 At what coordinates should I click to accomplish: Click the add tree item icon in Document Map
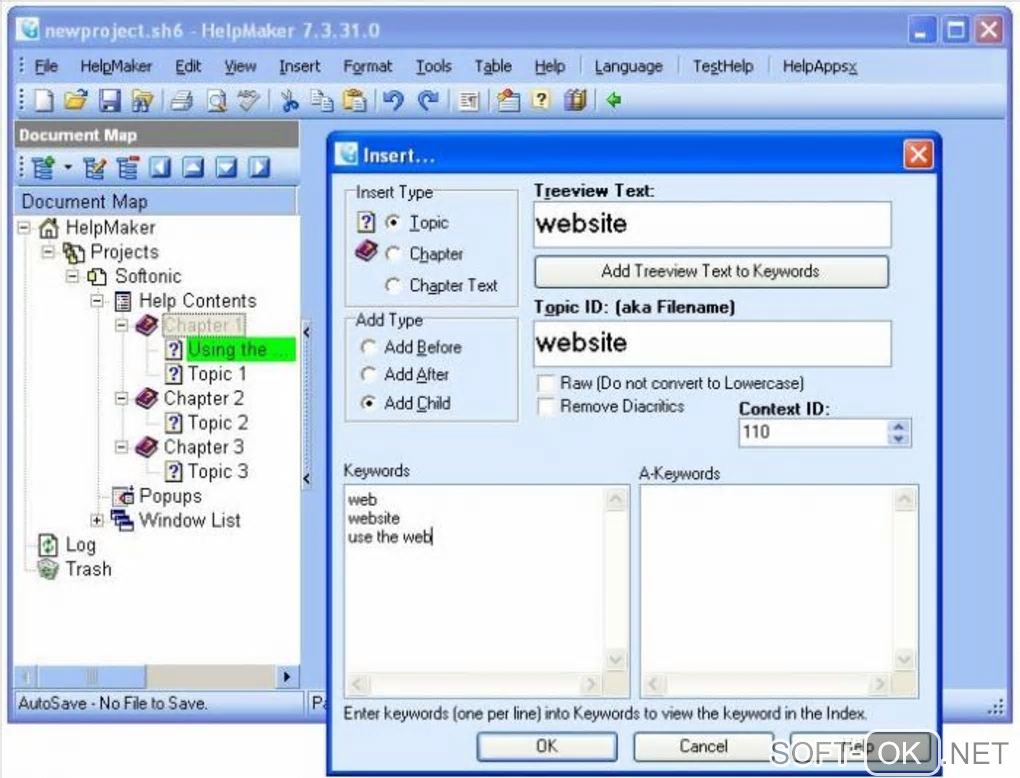[x=44, y=168]
